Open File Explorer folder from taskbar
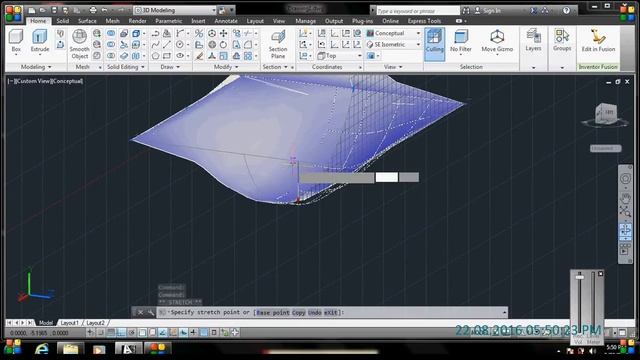 click(x=70, y=349)
